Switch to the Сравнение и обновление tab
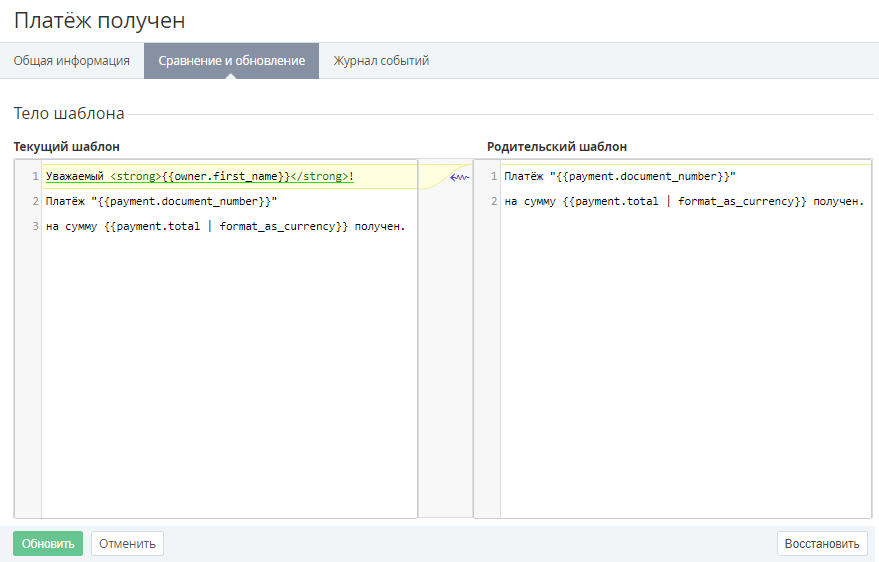This screenshot has height=562, width=879. click(x=231, y=61)
